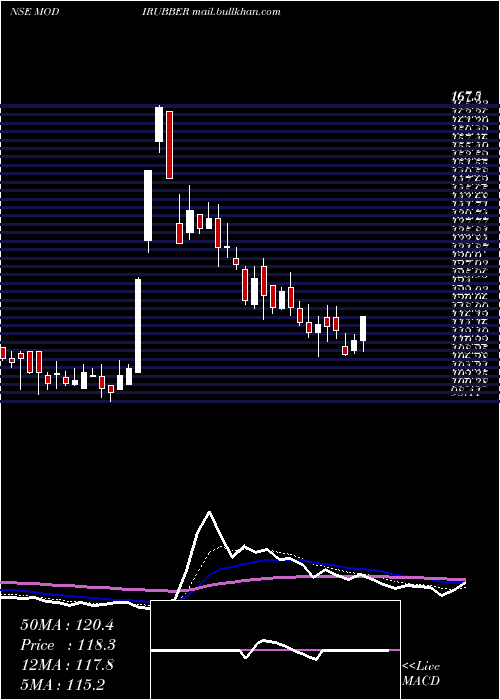Click the NSE MOD exchange label
The image size is (500, 700).
tap(34, 12)
